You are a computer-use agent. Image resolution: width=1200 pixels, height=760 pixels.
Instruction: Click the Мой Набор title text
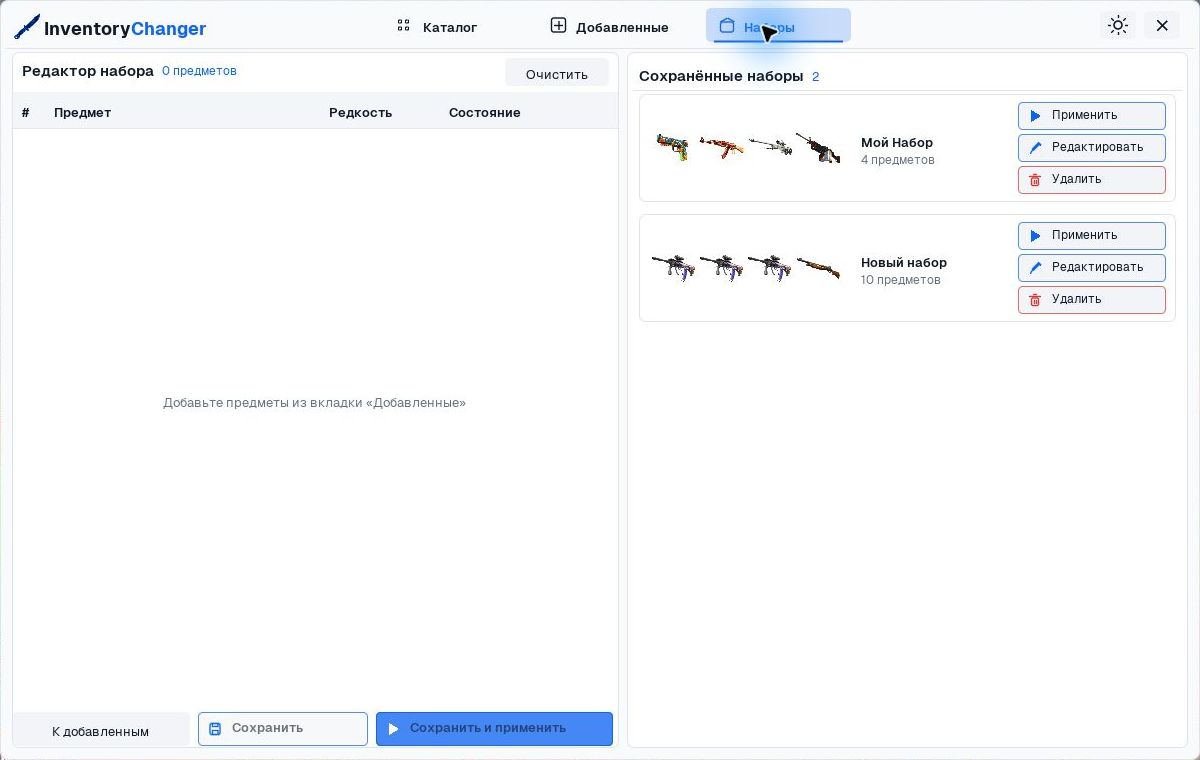click(x=897, y=142)
